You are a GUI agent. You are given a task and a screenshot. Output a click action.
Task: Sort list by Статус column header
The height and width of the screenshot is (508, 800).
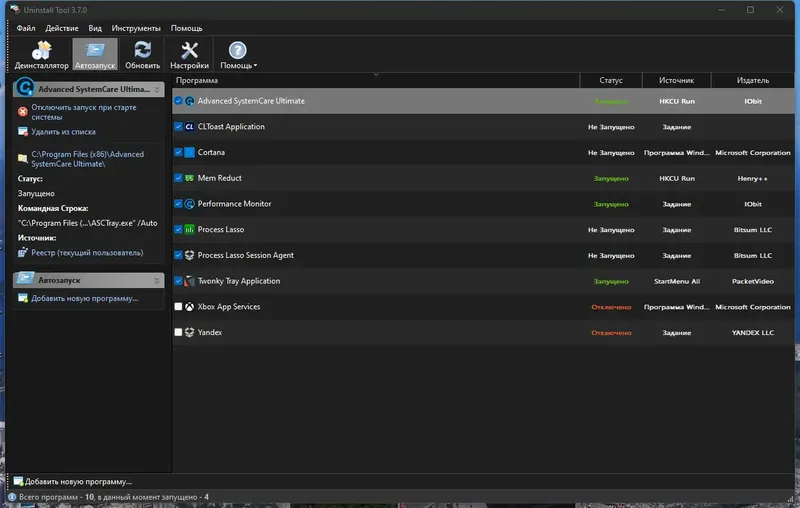611,80
